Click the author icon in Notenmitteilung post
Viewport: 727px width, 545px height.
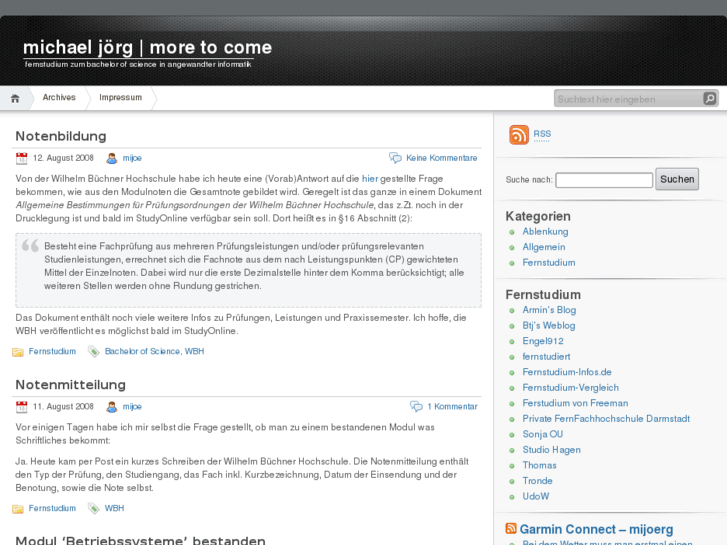point(112,407)
